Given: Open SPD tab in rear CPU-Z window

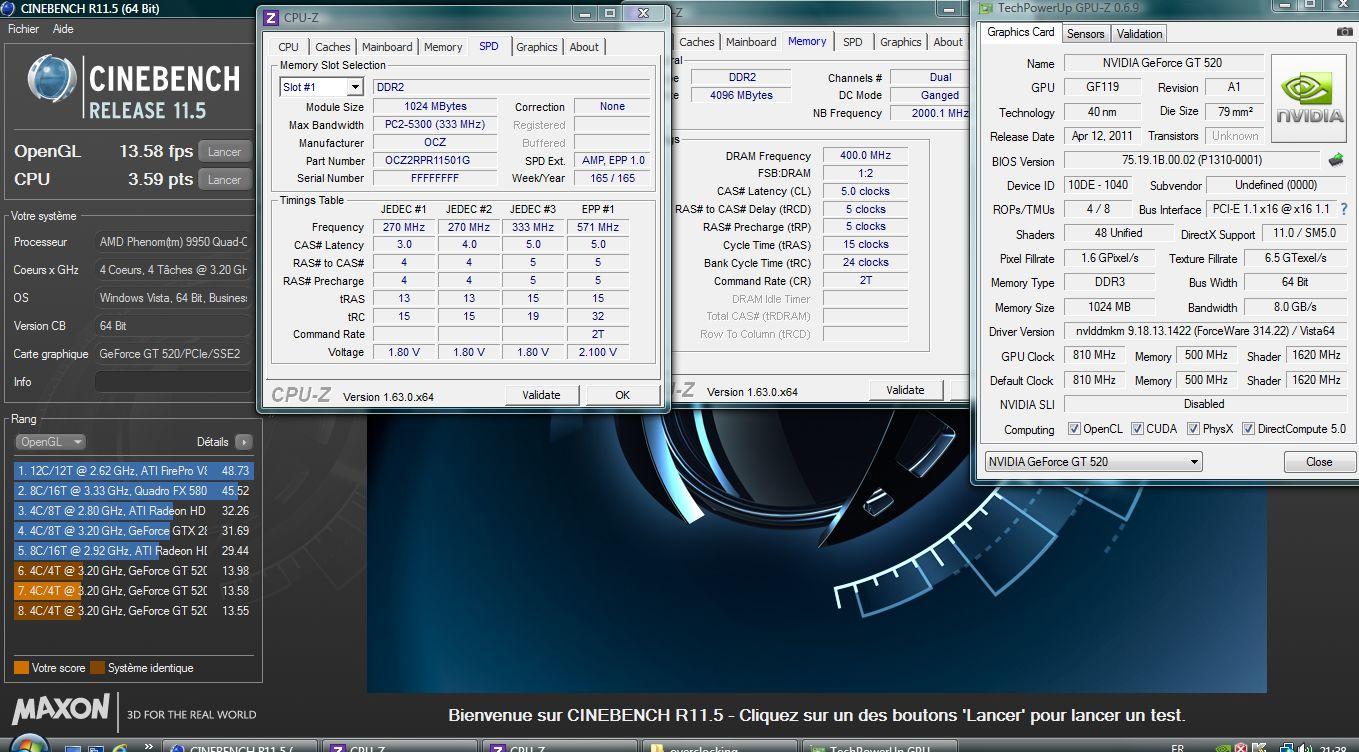Looking at the screenshot, I should 852,42.
